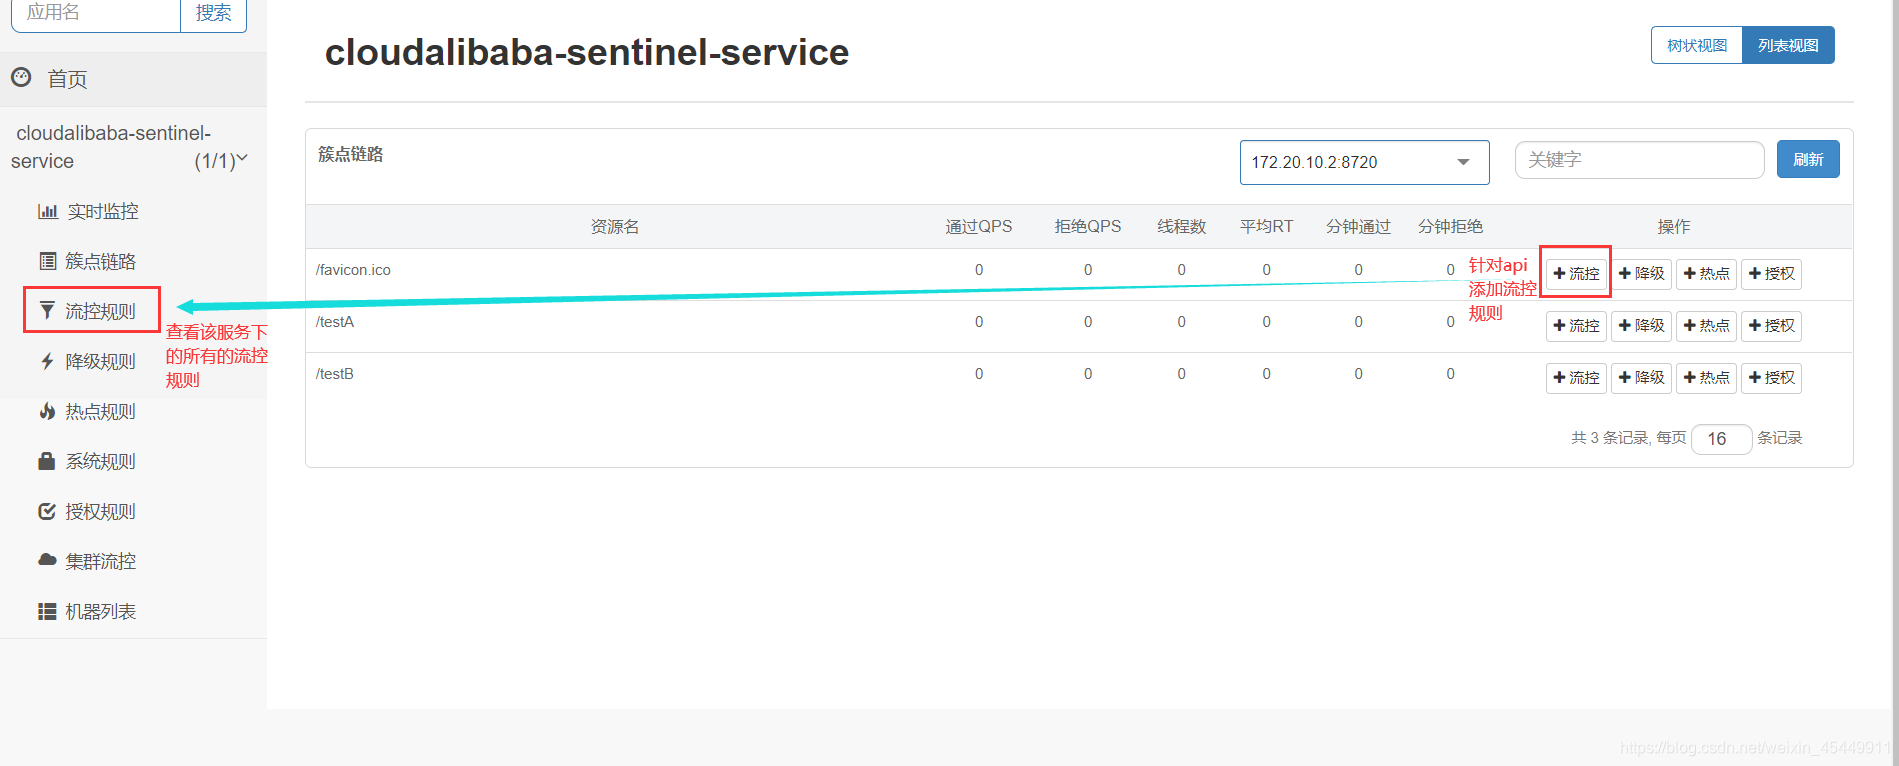This screenshot has height=766, width=1899.
Task: Open the 降级规则 sidebar item
Action: (x=100, y=361)
